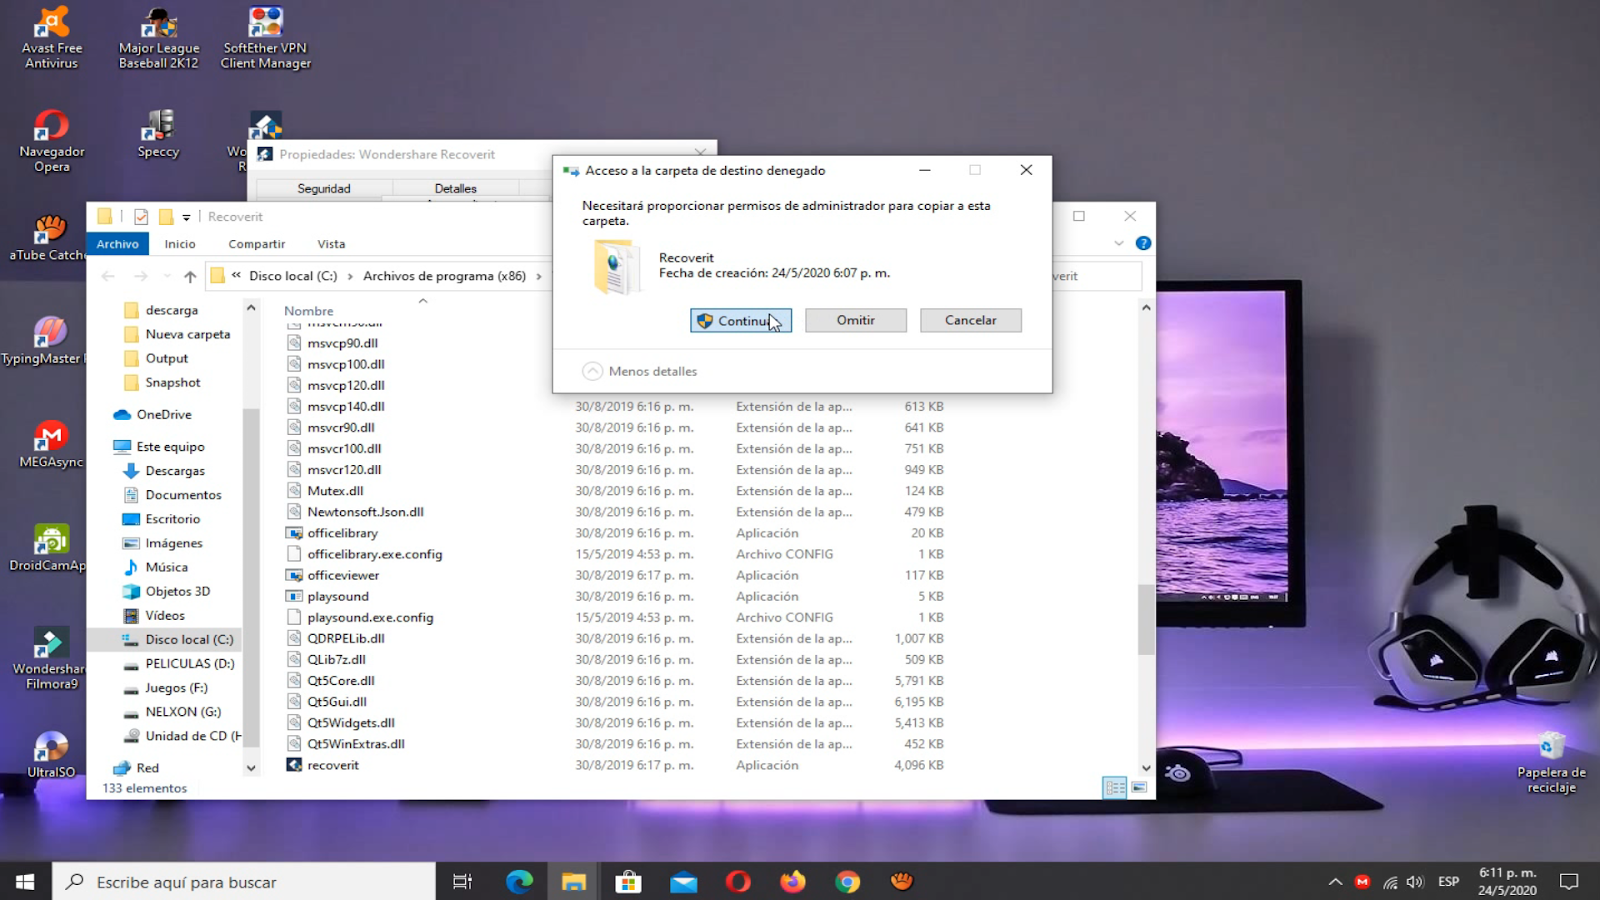Click Continuar in the access denied dialog
The width and height of the screenshot is (1600, 900).
coord(741,320)
